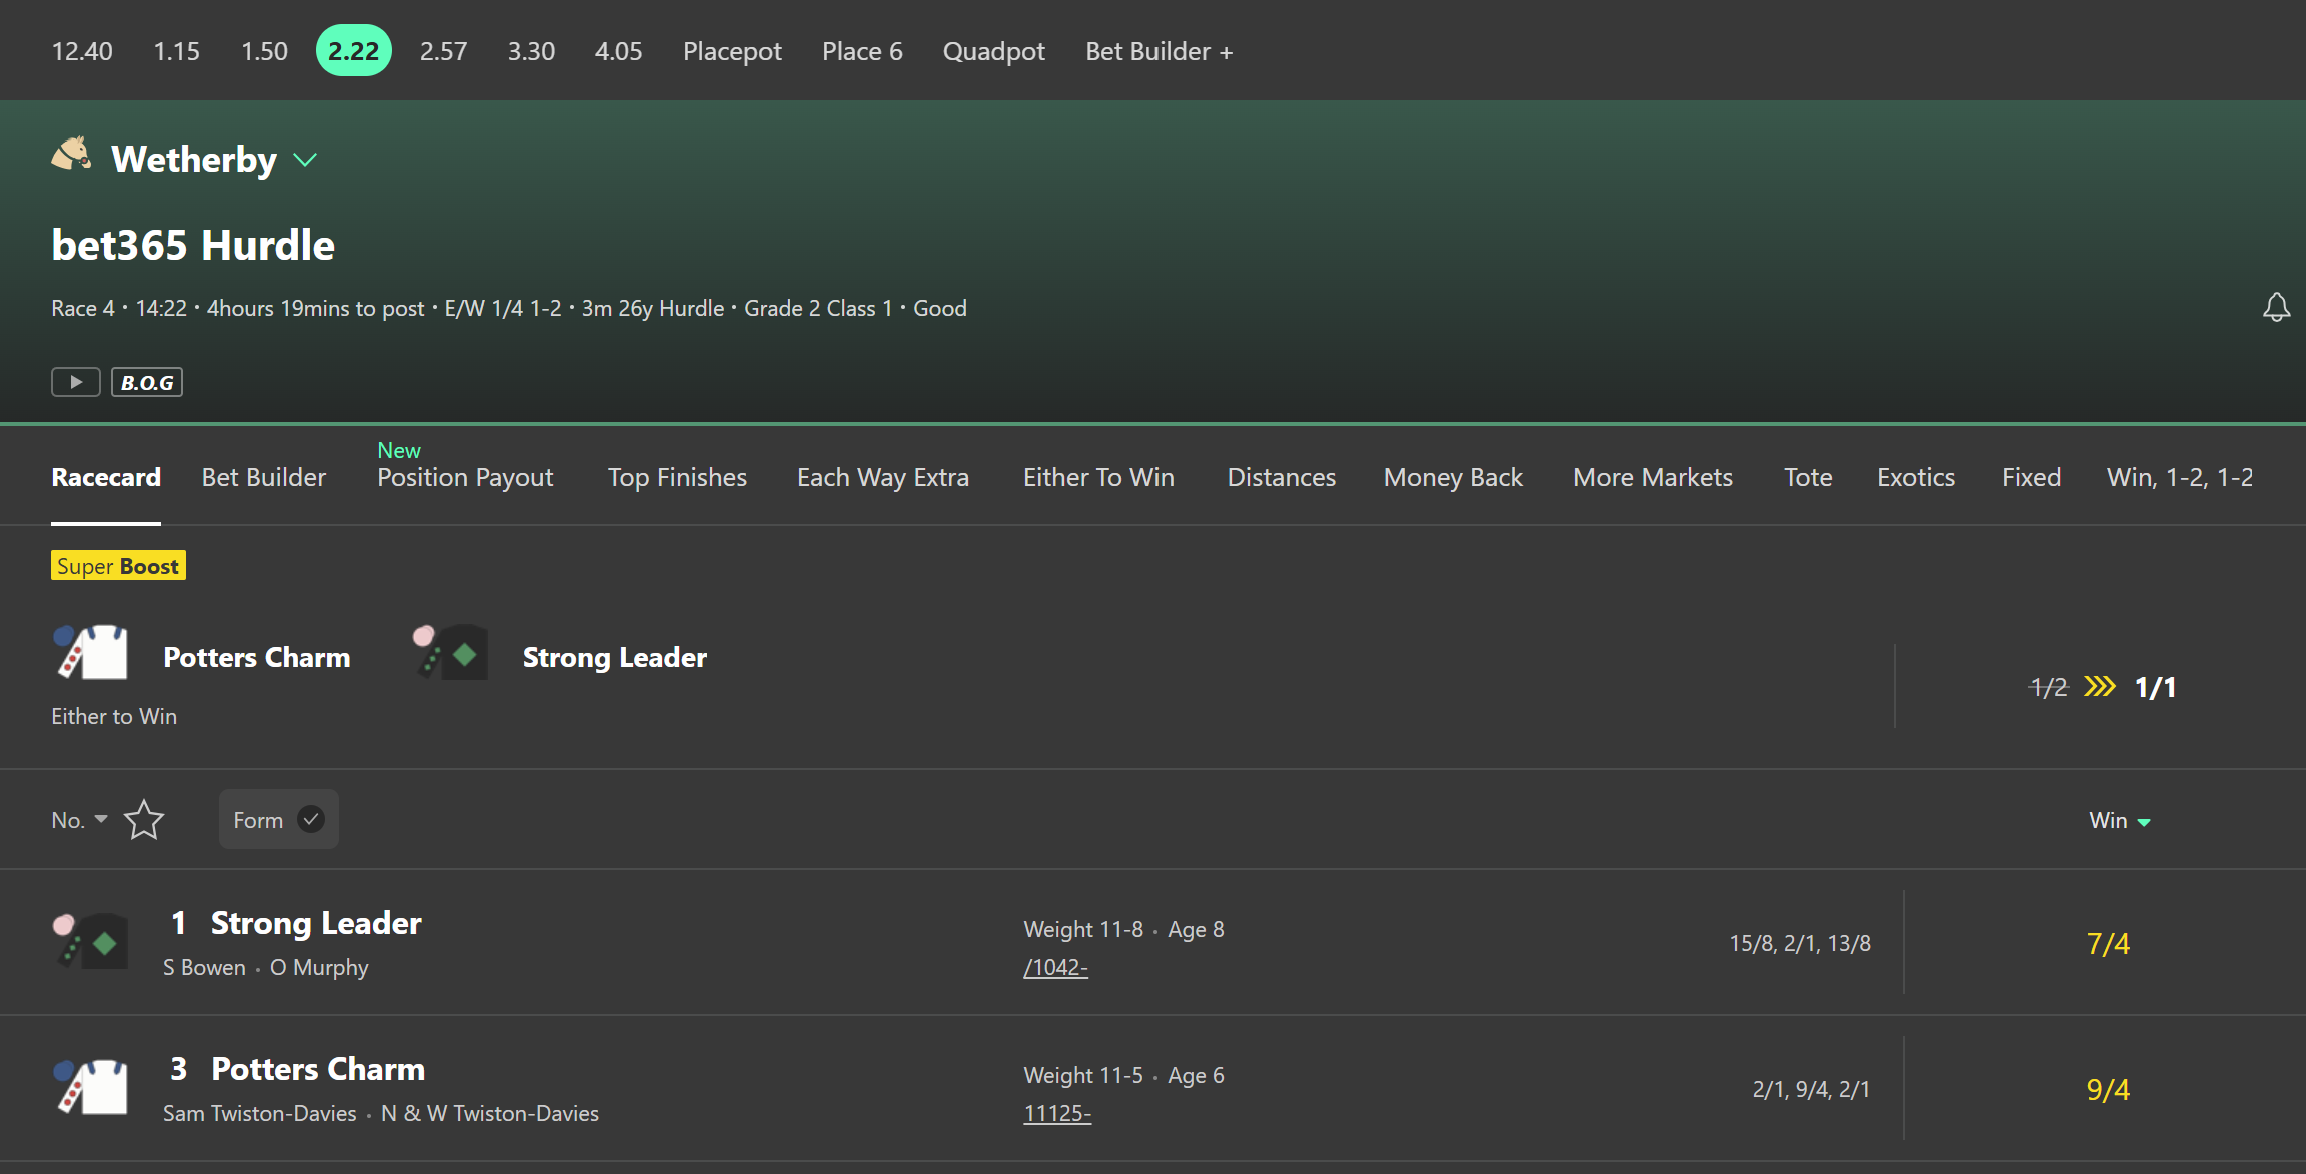Select the highlighted 2.22 race
Screen dimensions: 2306x1174
tap(354, 50)
